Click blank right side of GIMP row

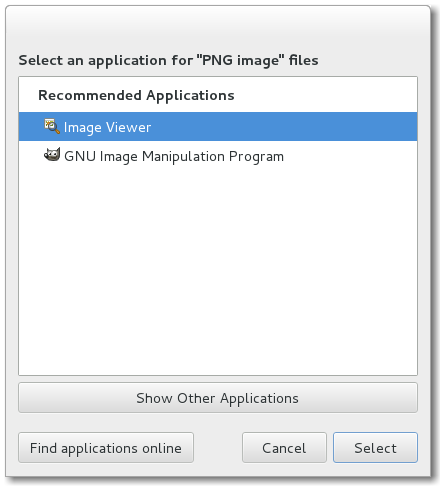coord(350,156)
